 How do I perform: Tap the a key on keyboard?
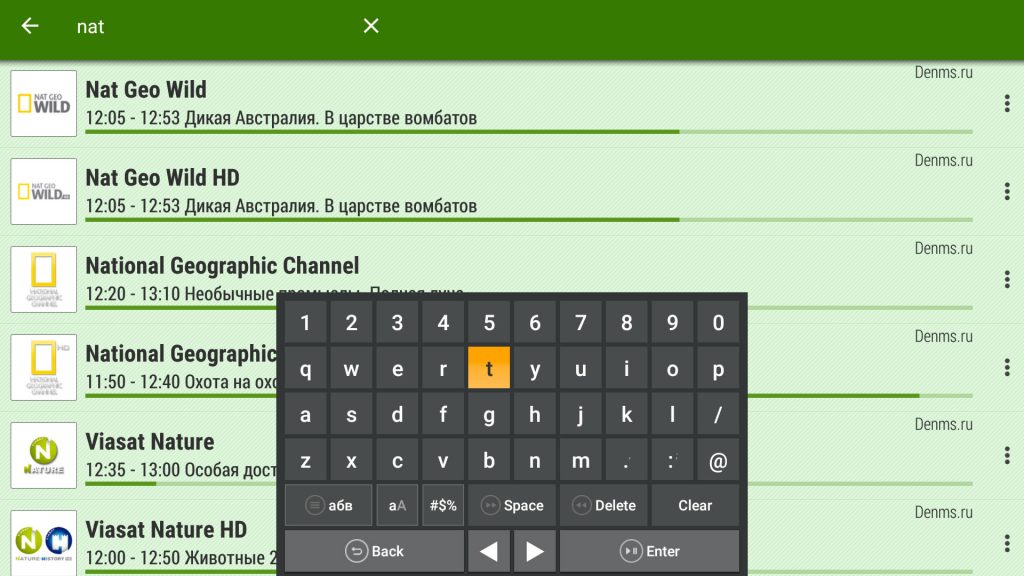click(x=306, y=414)
